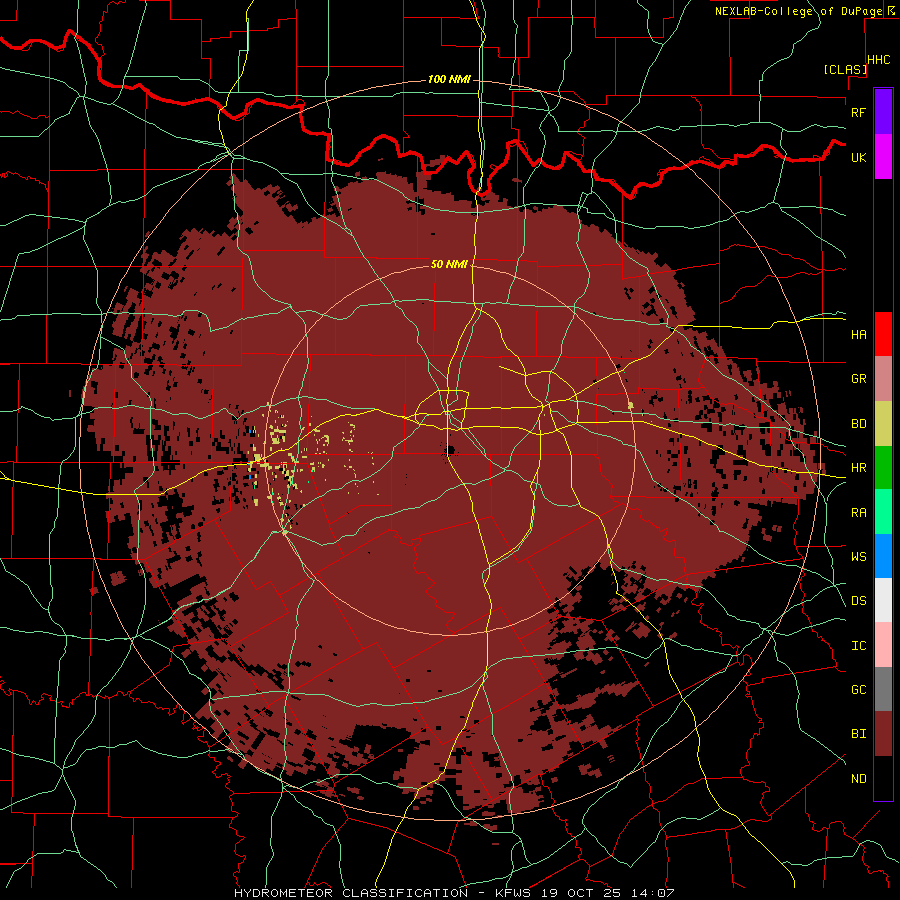Click the HA legend label
Screen dimensions: 900x900
858,335
